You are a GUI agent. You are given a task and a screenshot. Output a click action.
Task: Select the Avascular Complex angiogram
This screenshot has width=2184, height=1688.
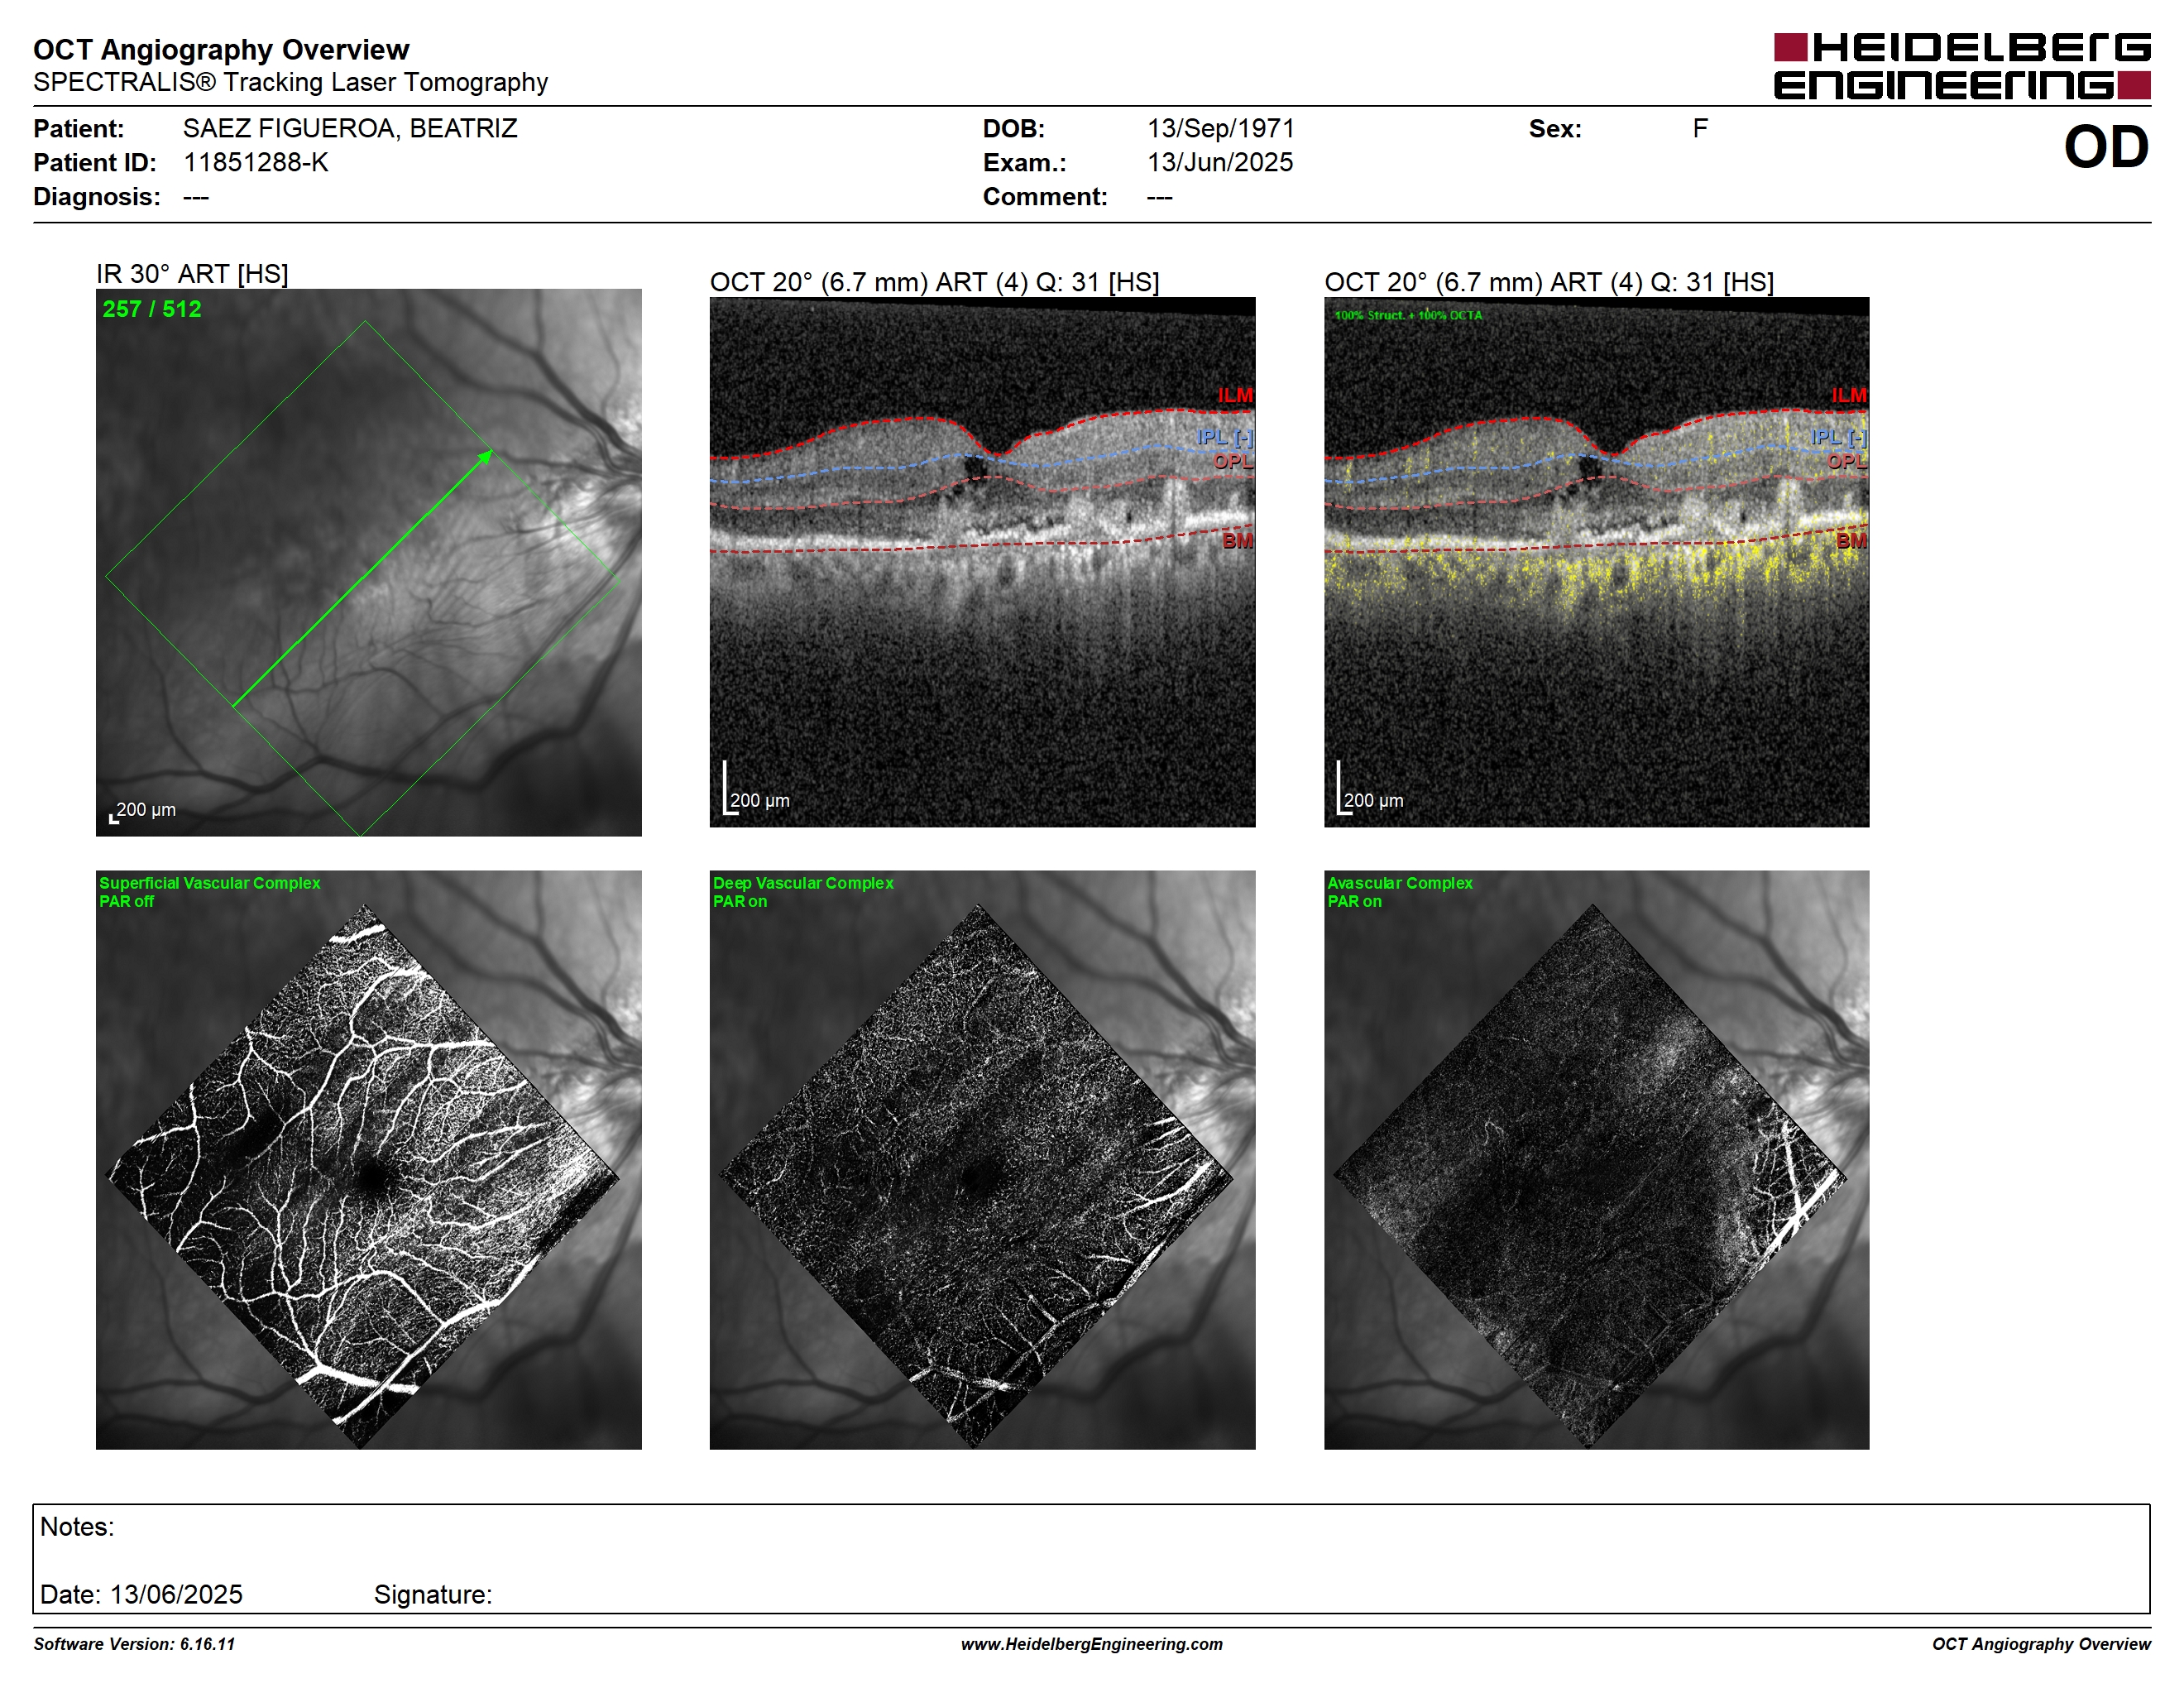1596,1160
